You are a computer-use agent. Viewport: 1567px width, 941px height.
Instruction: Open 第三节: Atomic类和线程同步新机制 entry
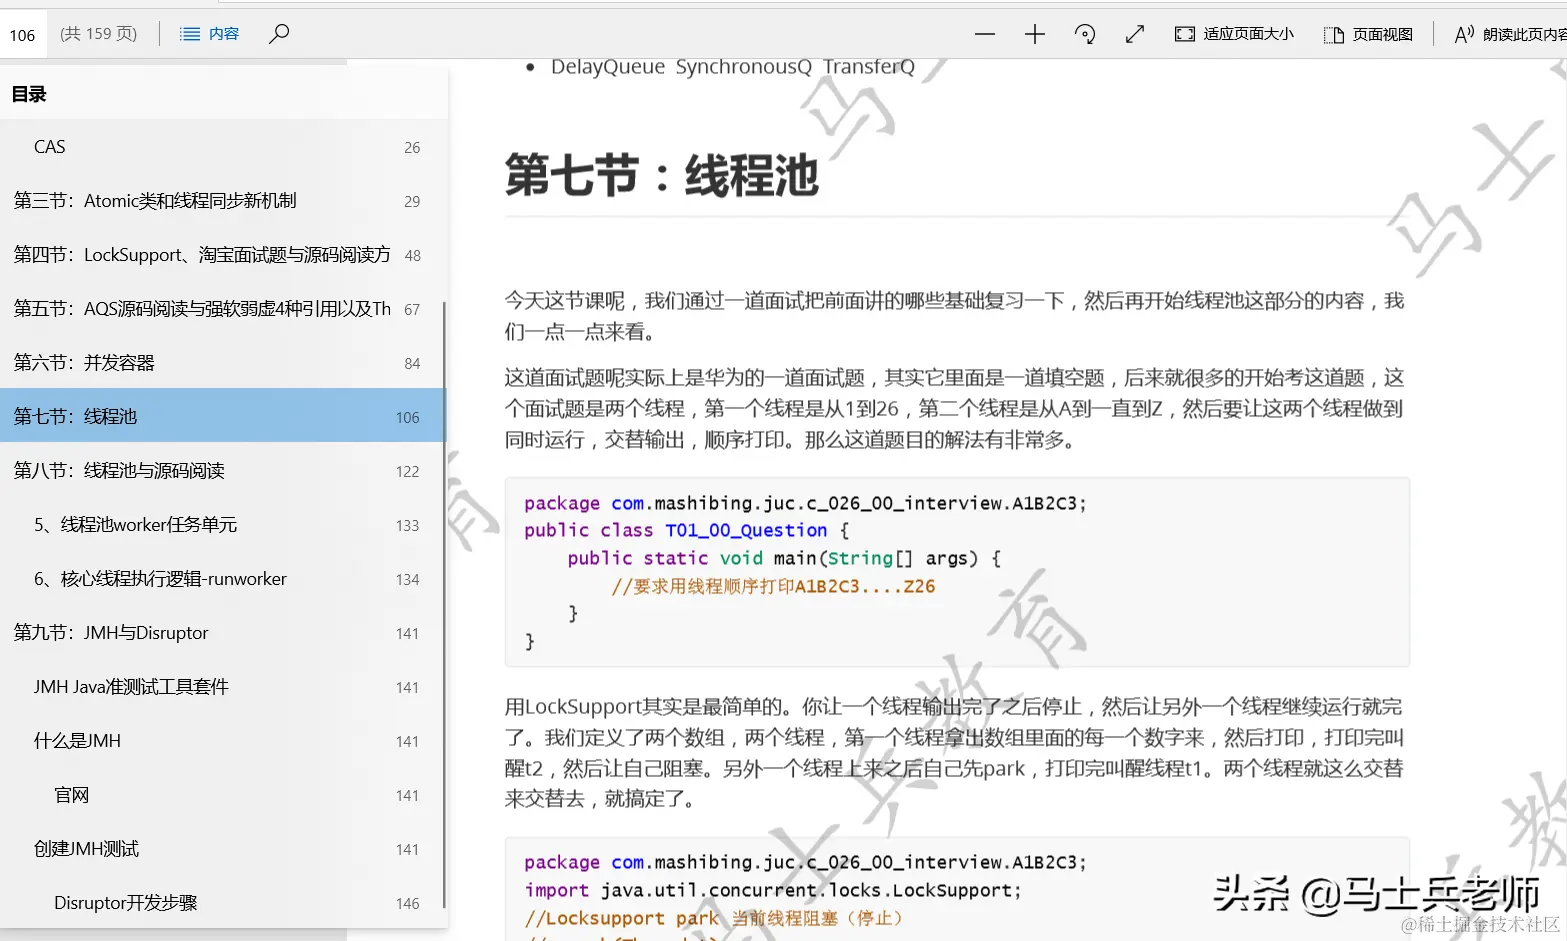[x=224, y=201]
